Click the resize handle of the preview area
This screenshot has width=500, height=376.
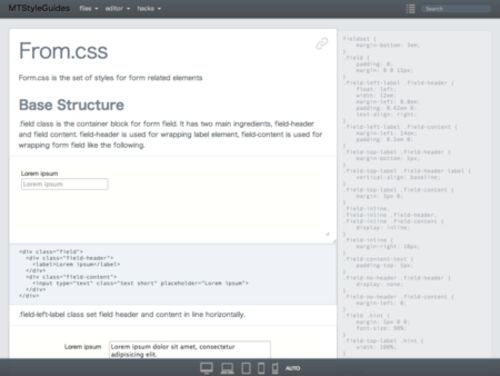tap(328, 234)
